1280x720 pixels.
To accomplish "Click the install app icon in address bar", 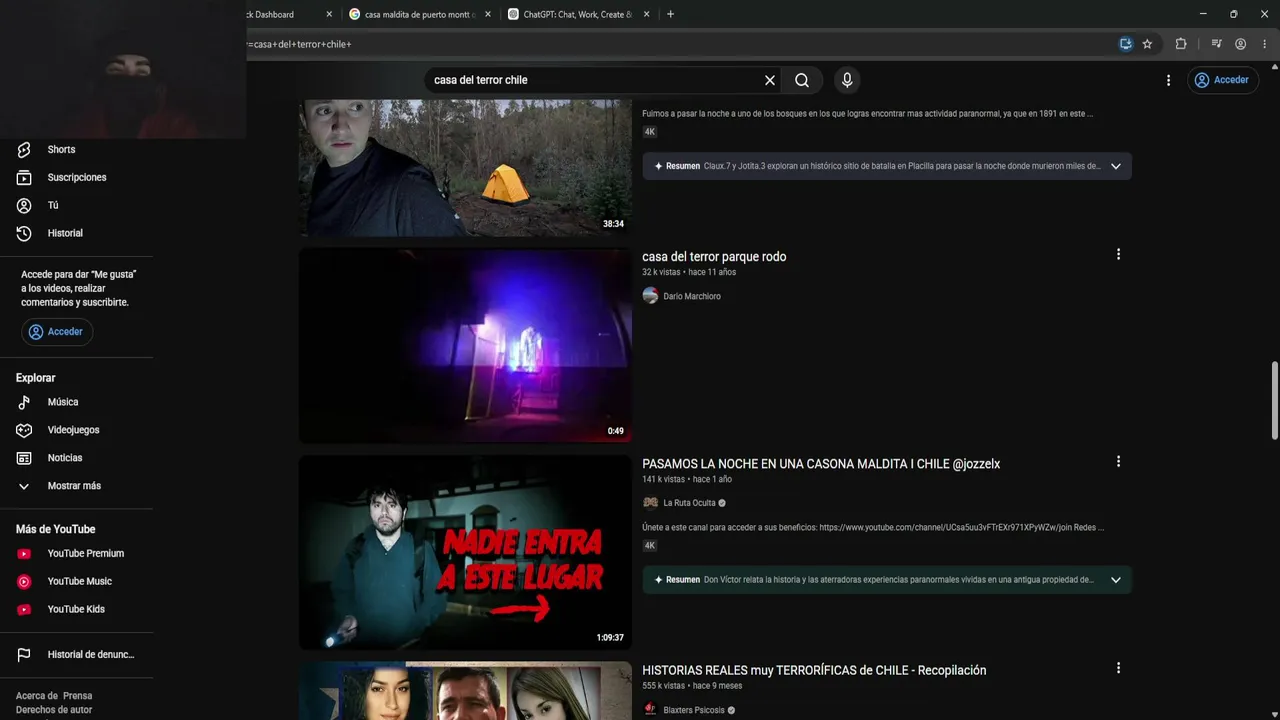I will pyautogui.click(x=1126, y=44).
